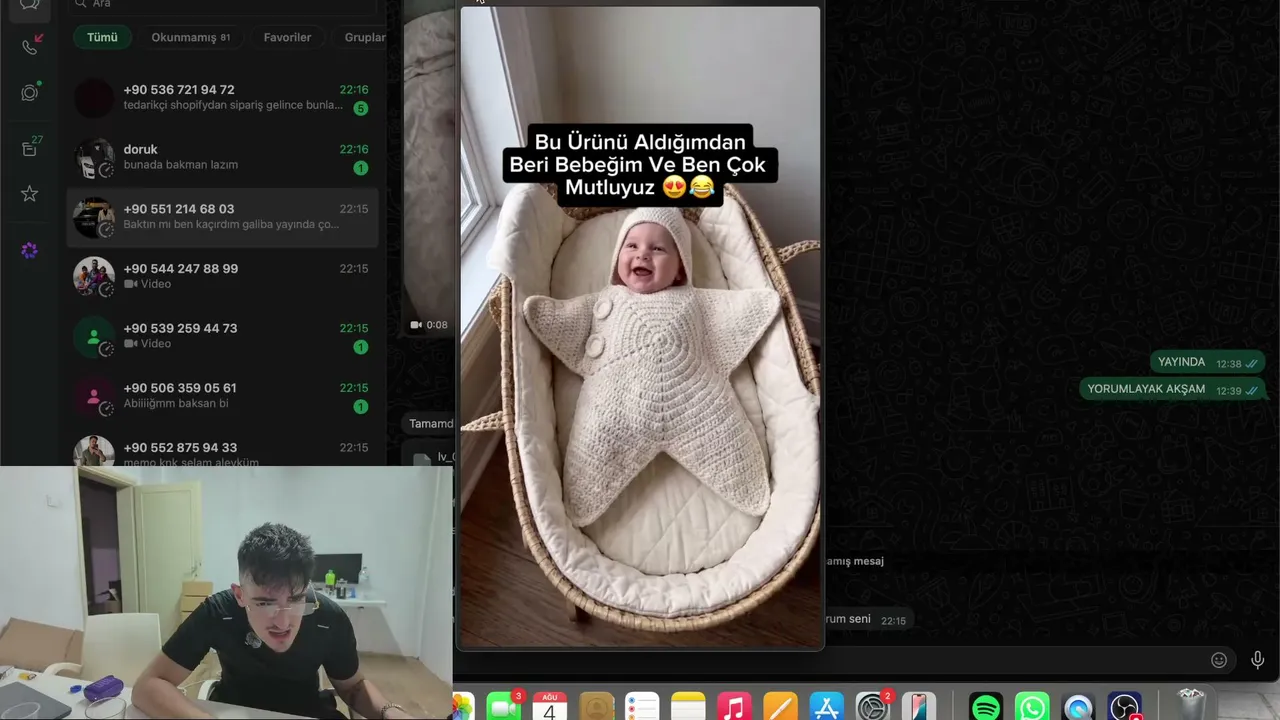Open Archived chats with 27 badge
The image size is (1280, 720).
30,148
